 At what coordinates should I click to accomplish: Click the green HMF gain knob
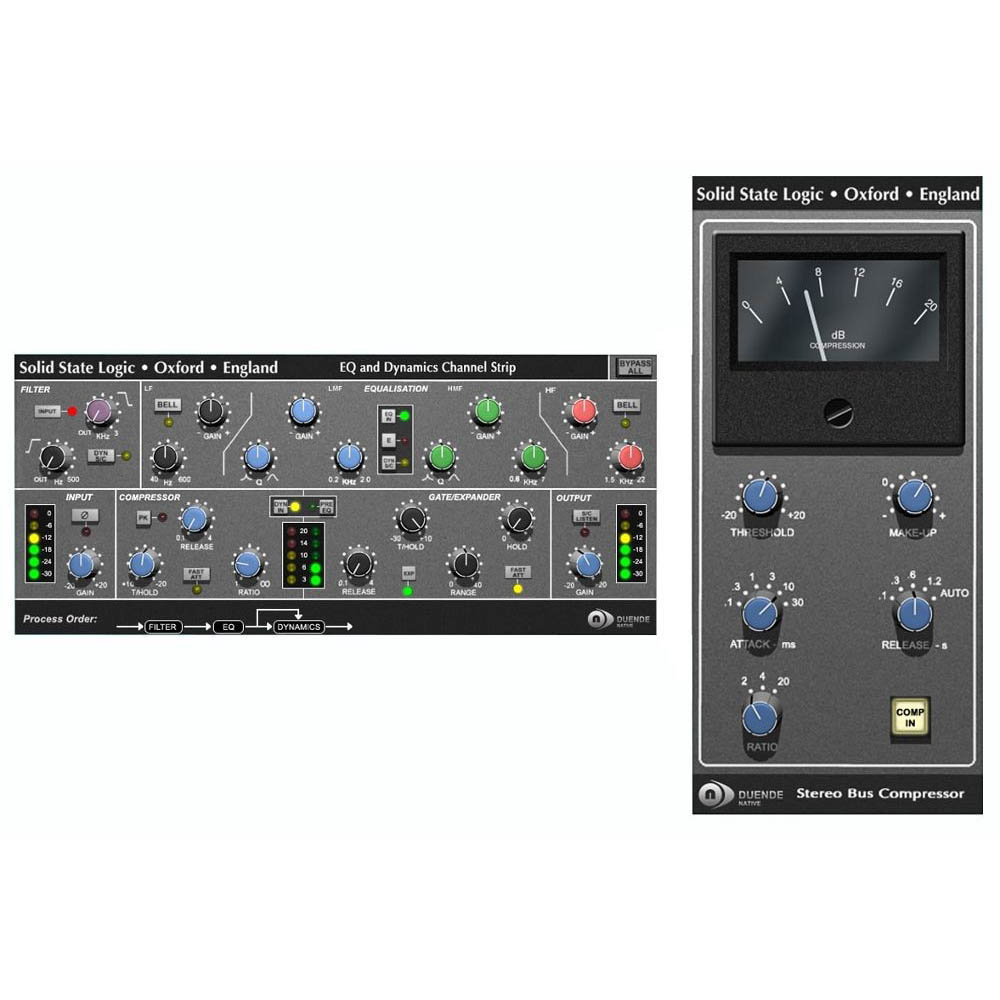487,411
